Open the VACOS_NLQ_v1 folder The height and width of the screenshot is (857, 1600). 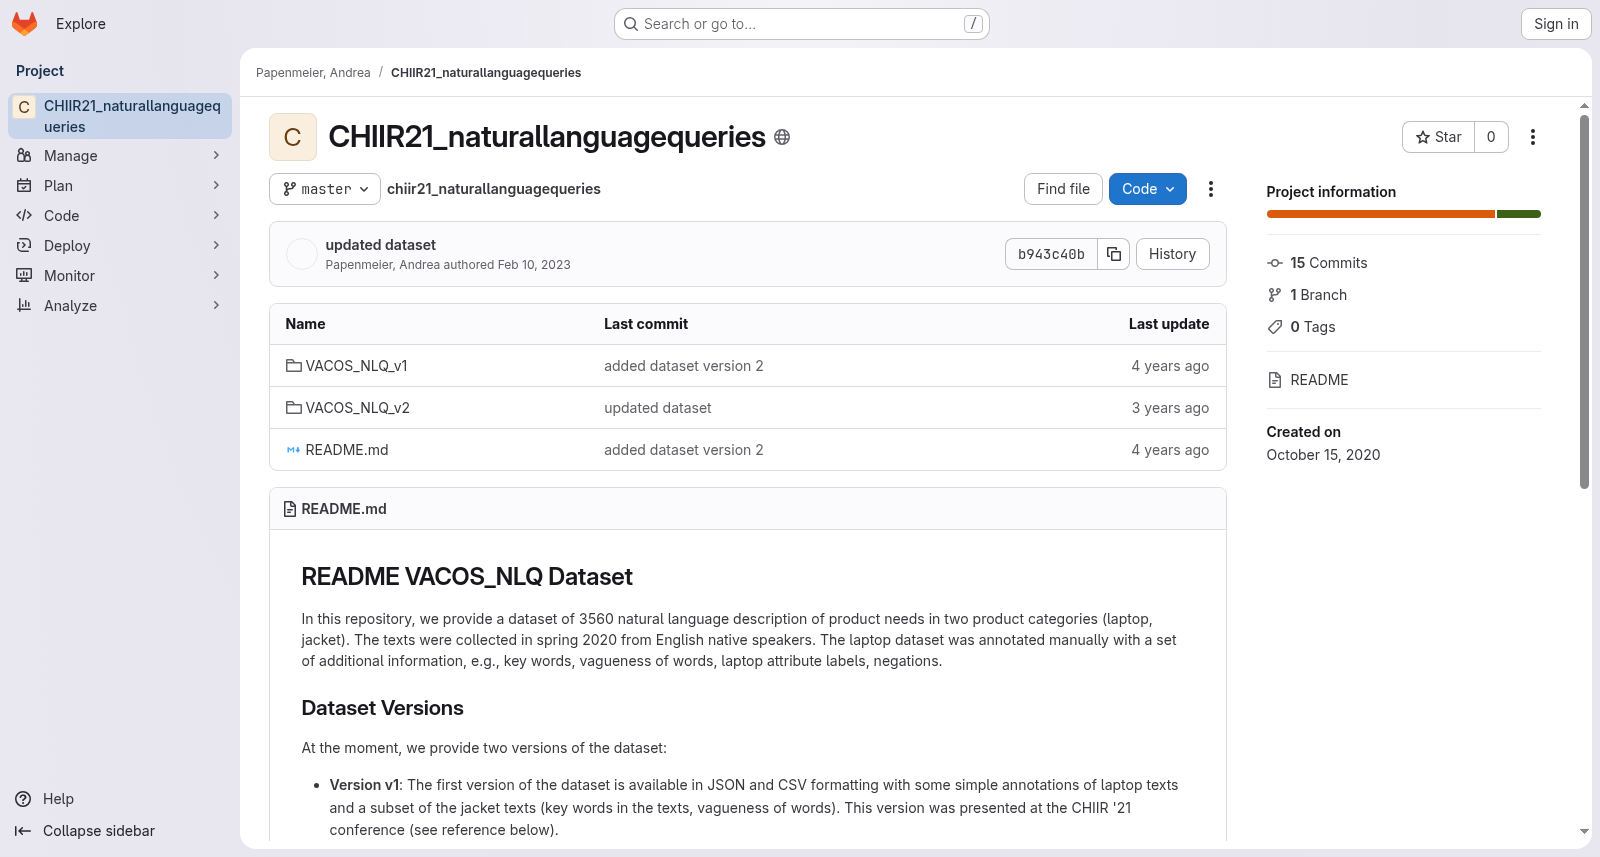pos(356,366)
